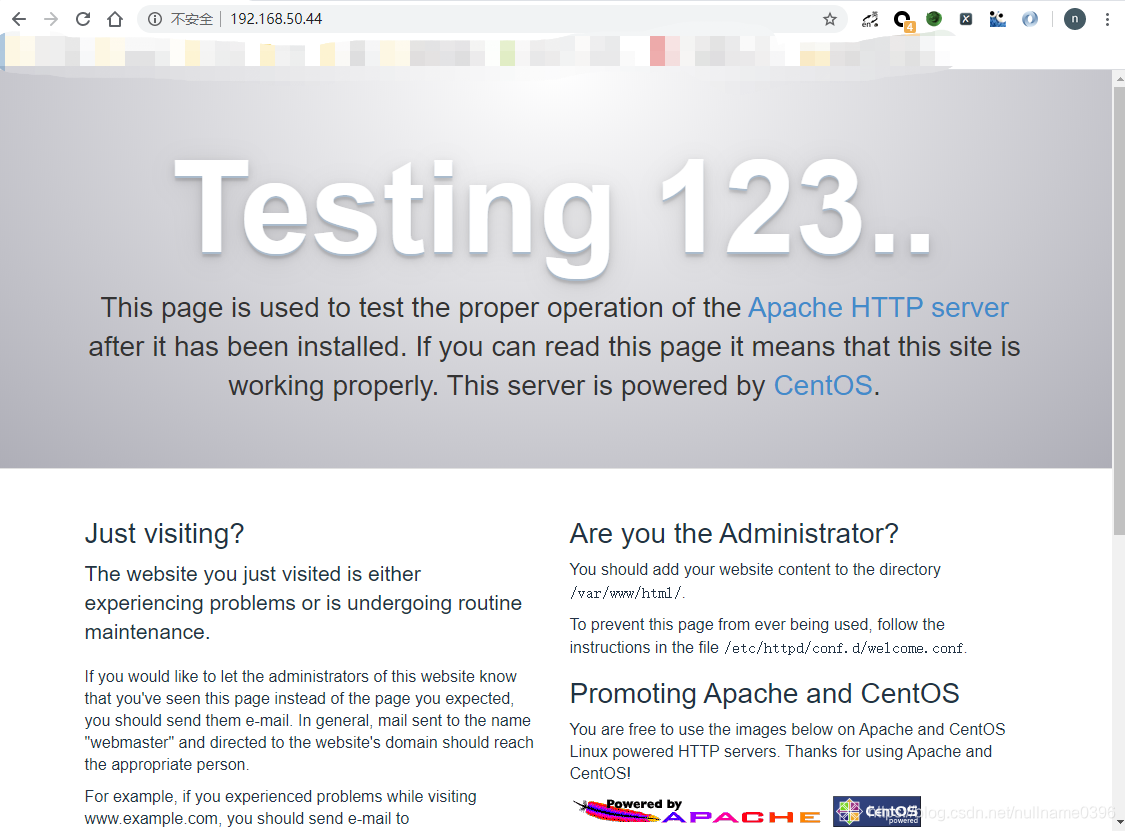Open the dark X extension icon
Viewport: 1125px width, 831px height.
(966, 19)
